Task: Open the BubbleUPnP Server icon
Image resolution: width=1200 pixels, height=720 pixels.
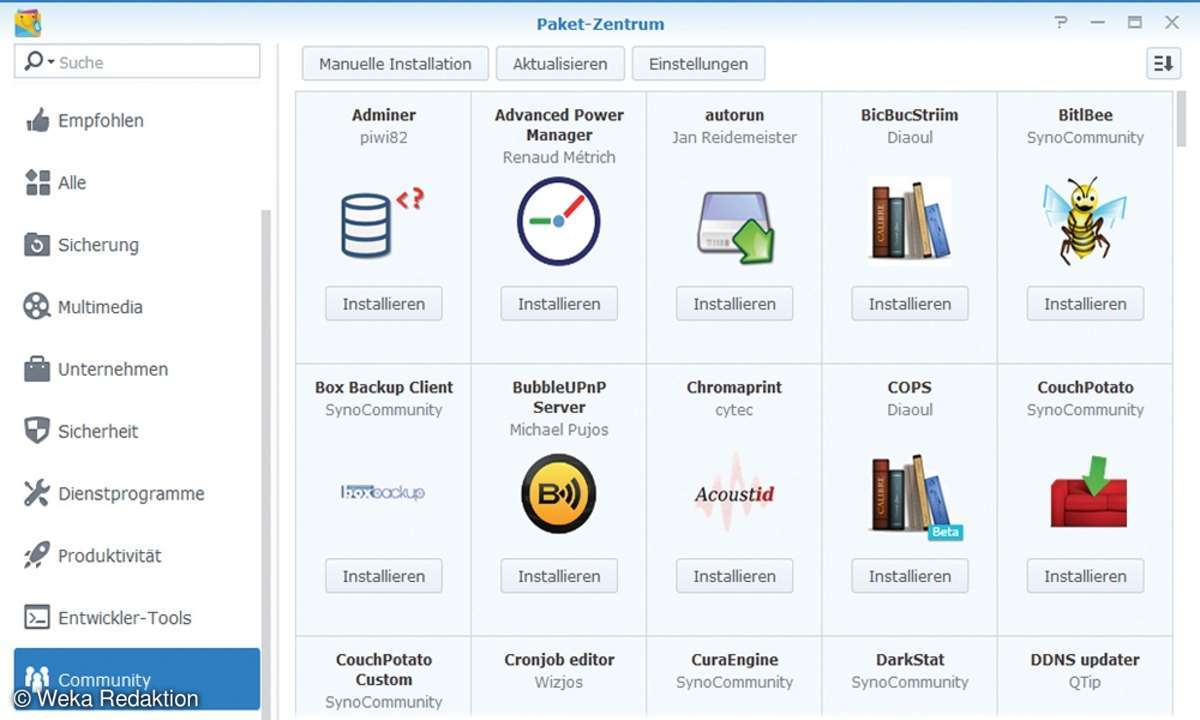Action: coord(558,494)
